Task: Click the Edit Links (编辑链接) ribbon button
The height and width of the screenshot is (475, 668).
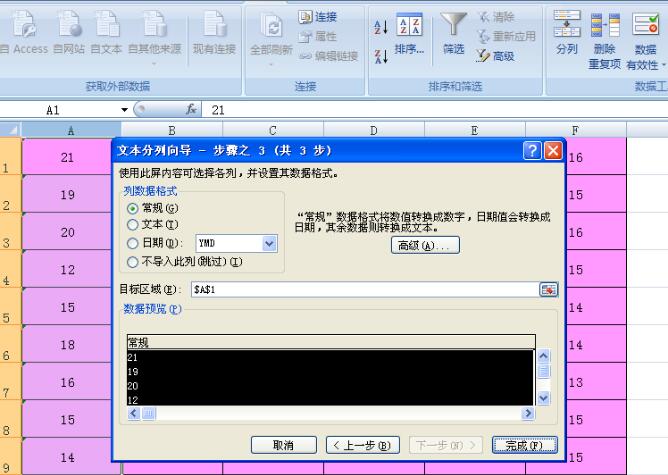Action: point(328,56)
